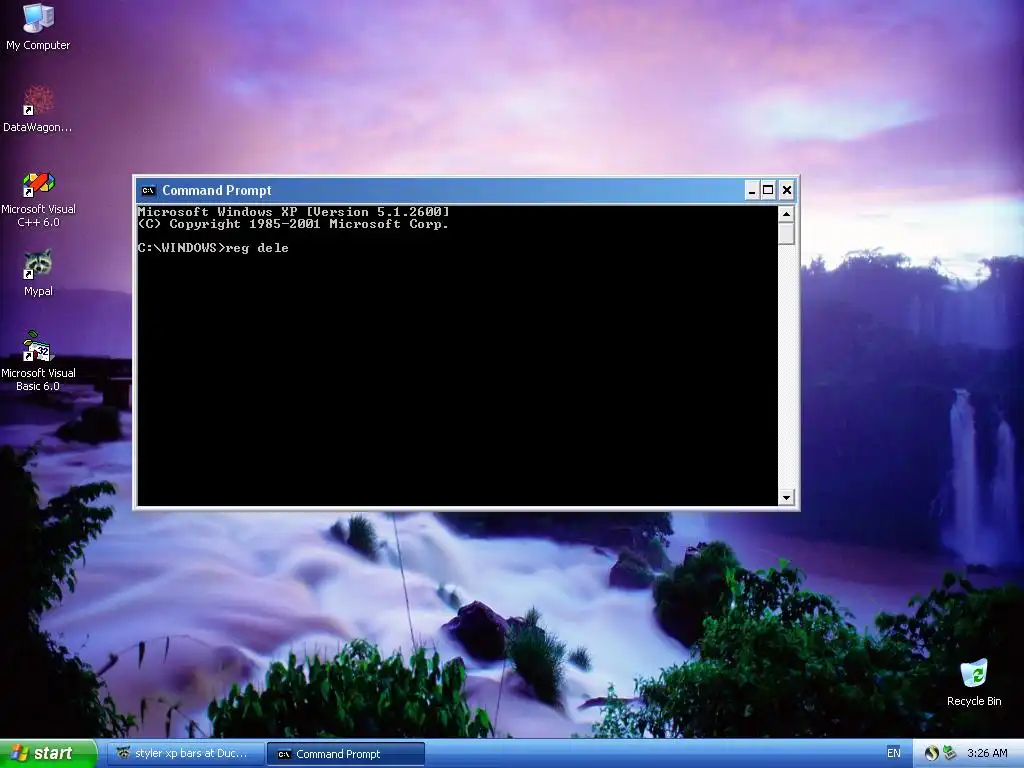
Task: Select the Recycle Bin icon
Action: pos(974,682)
